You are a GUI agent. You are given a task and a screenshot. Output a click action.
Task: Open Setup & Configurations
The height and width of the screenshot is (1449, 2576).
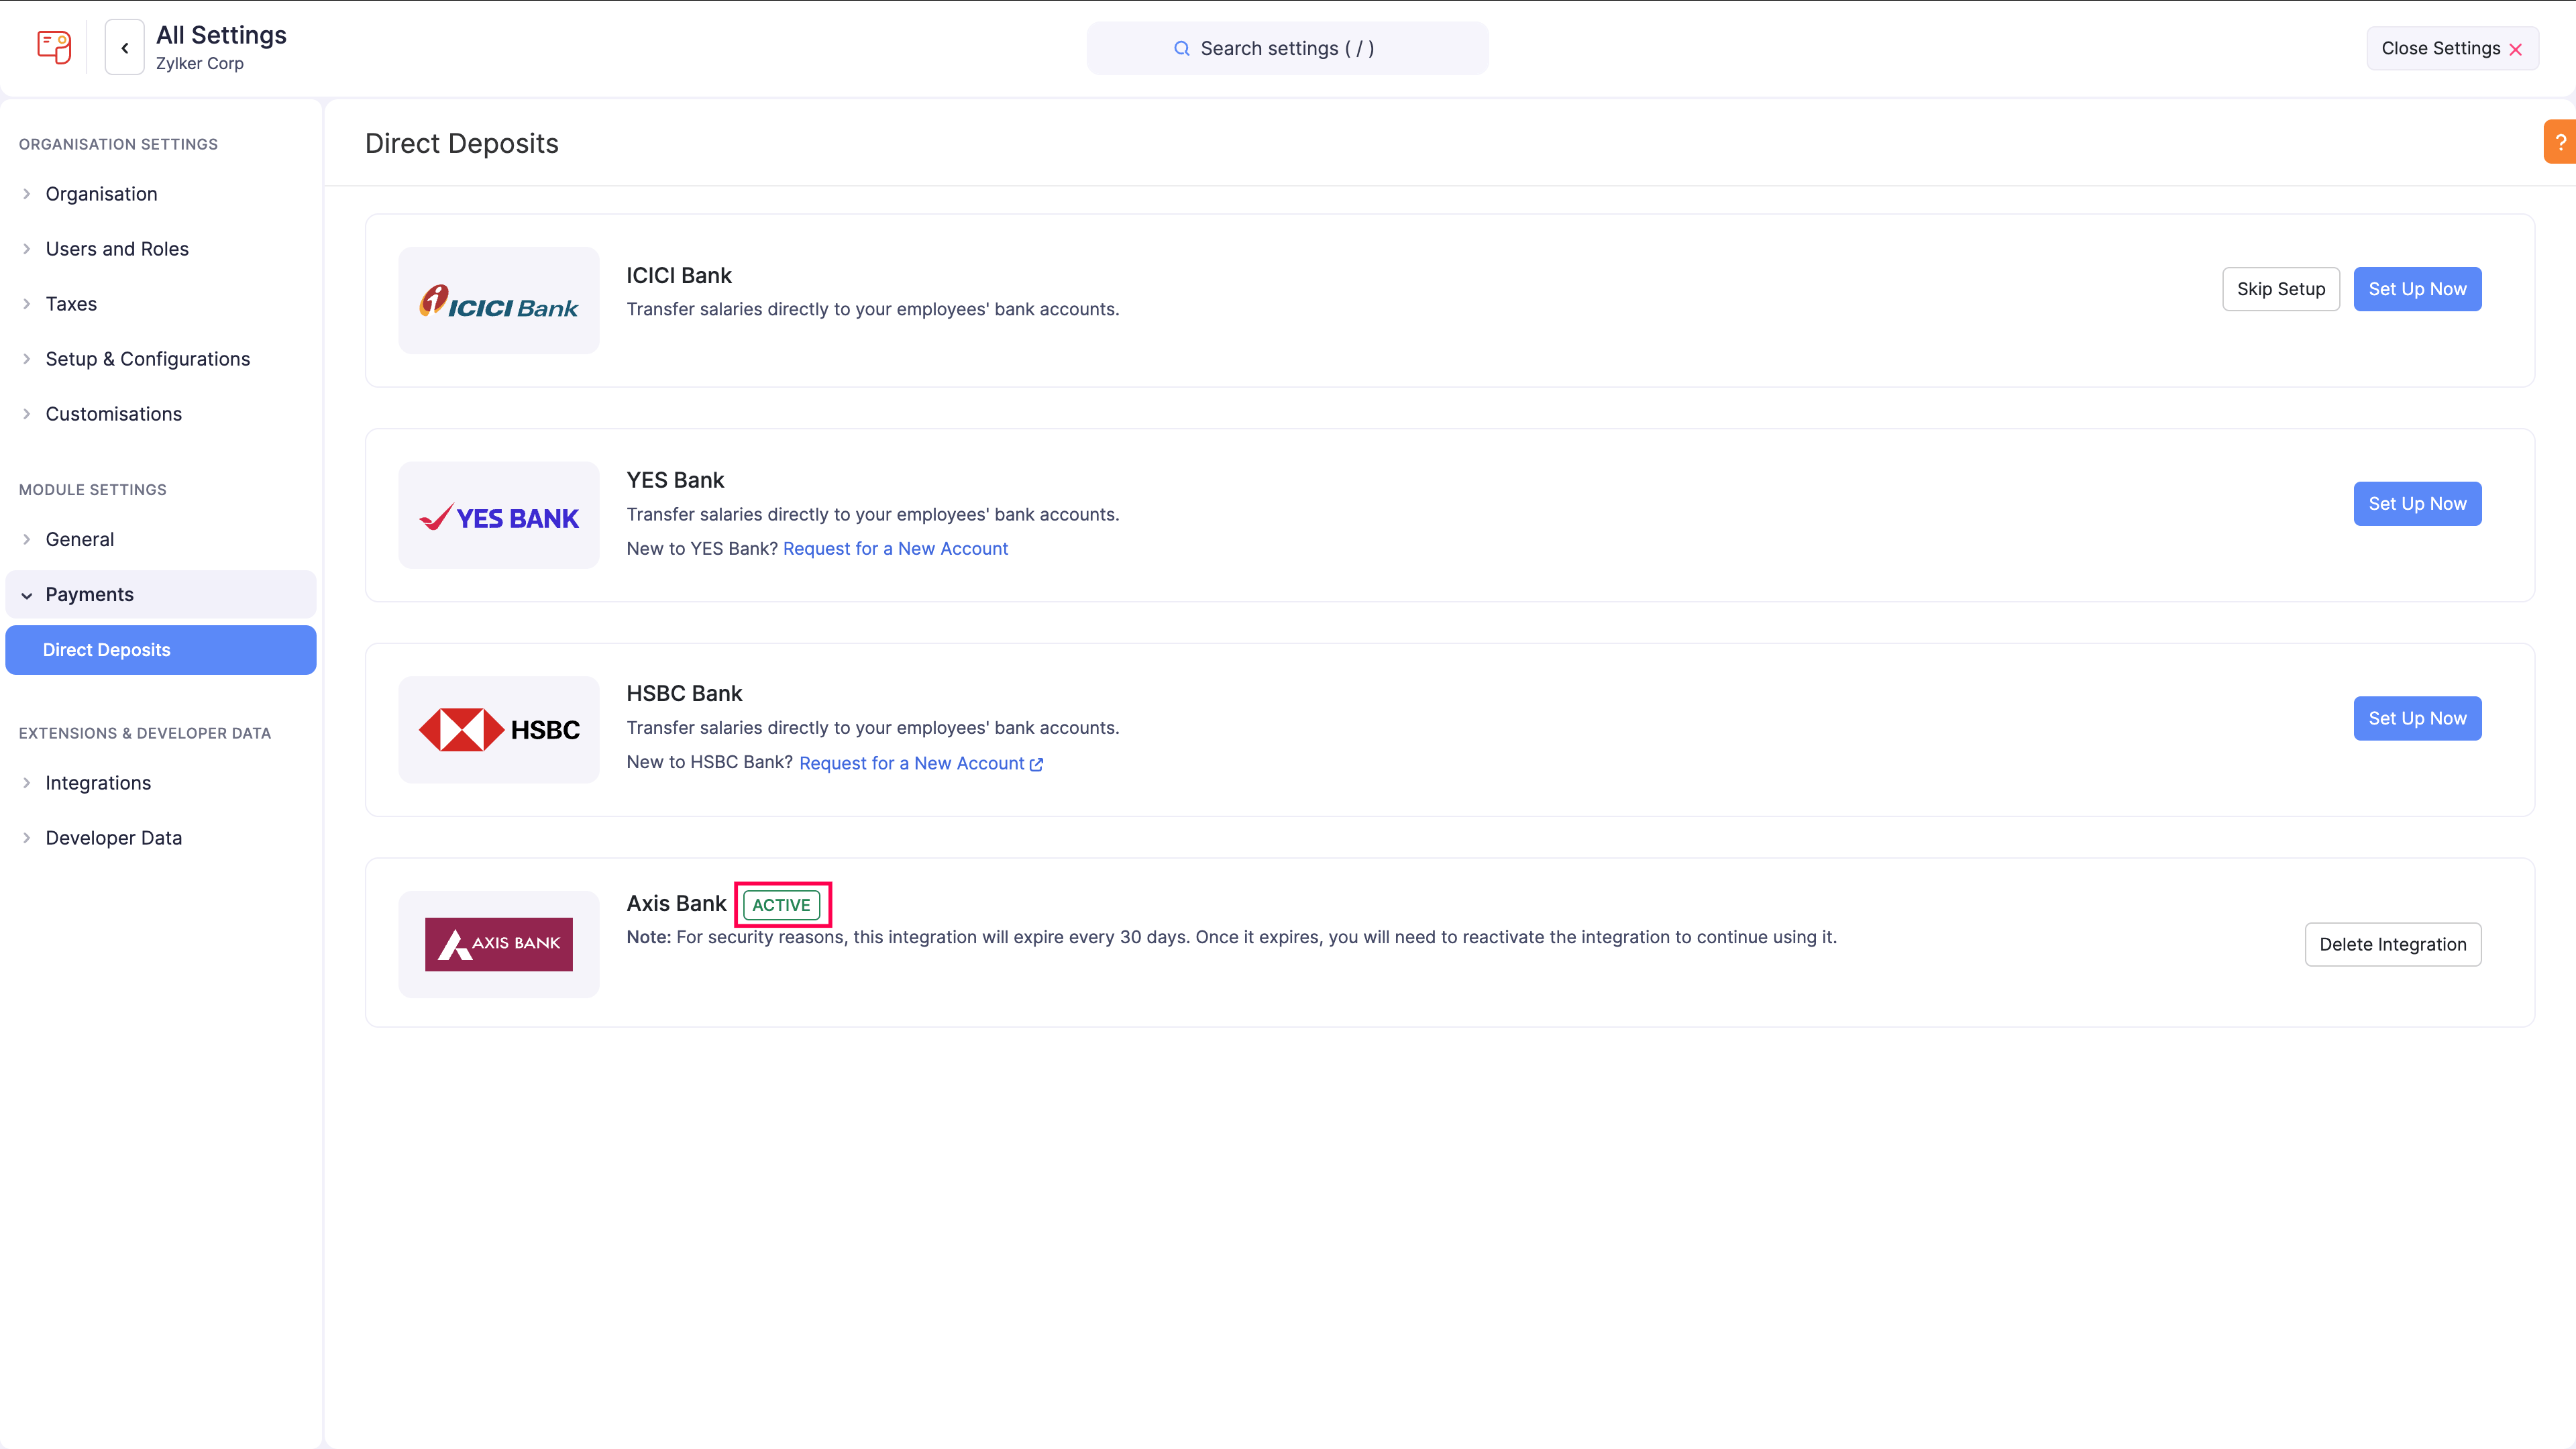[148, 359]
